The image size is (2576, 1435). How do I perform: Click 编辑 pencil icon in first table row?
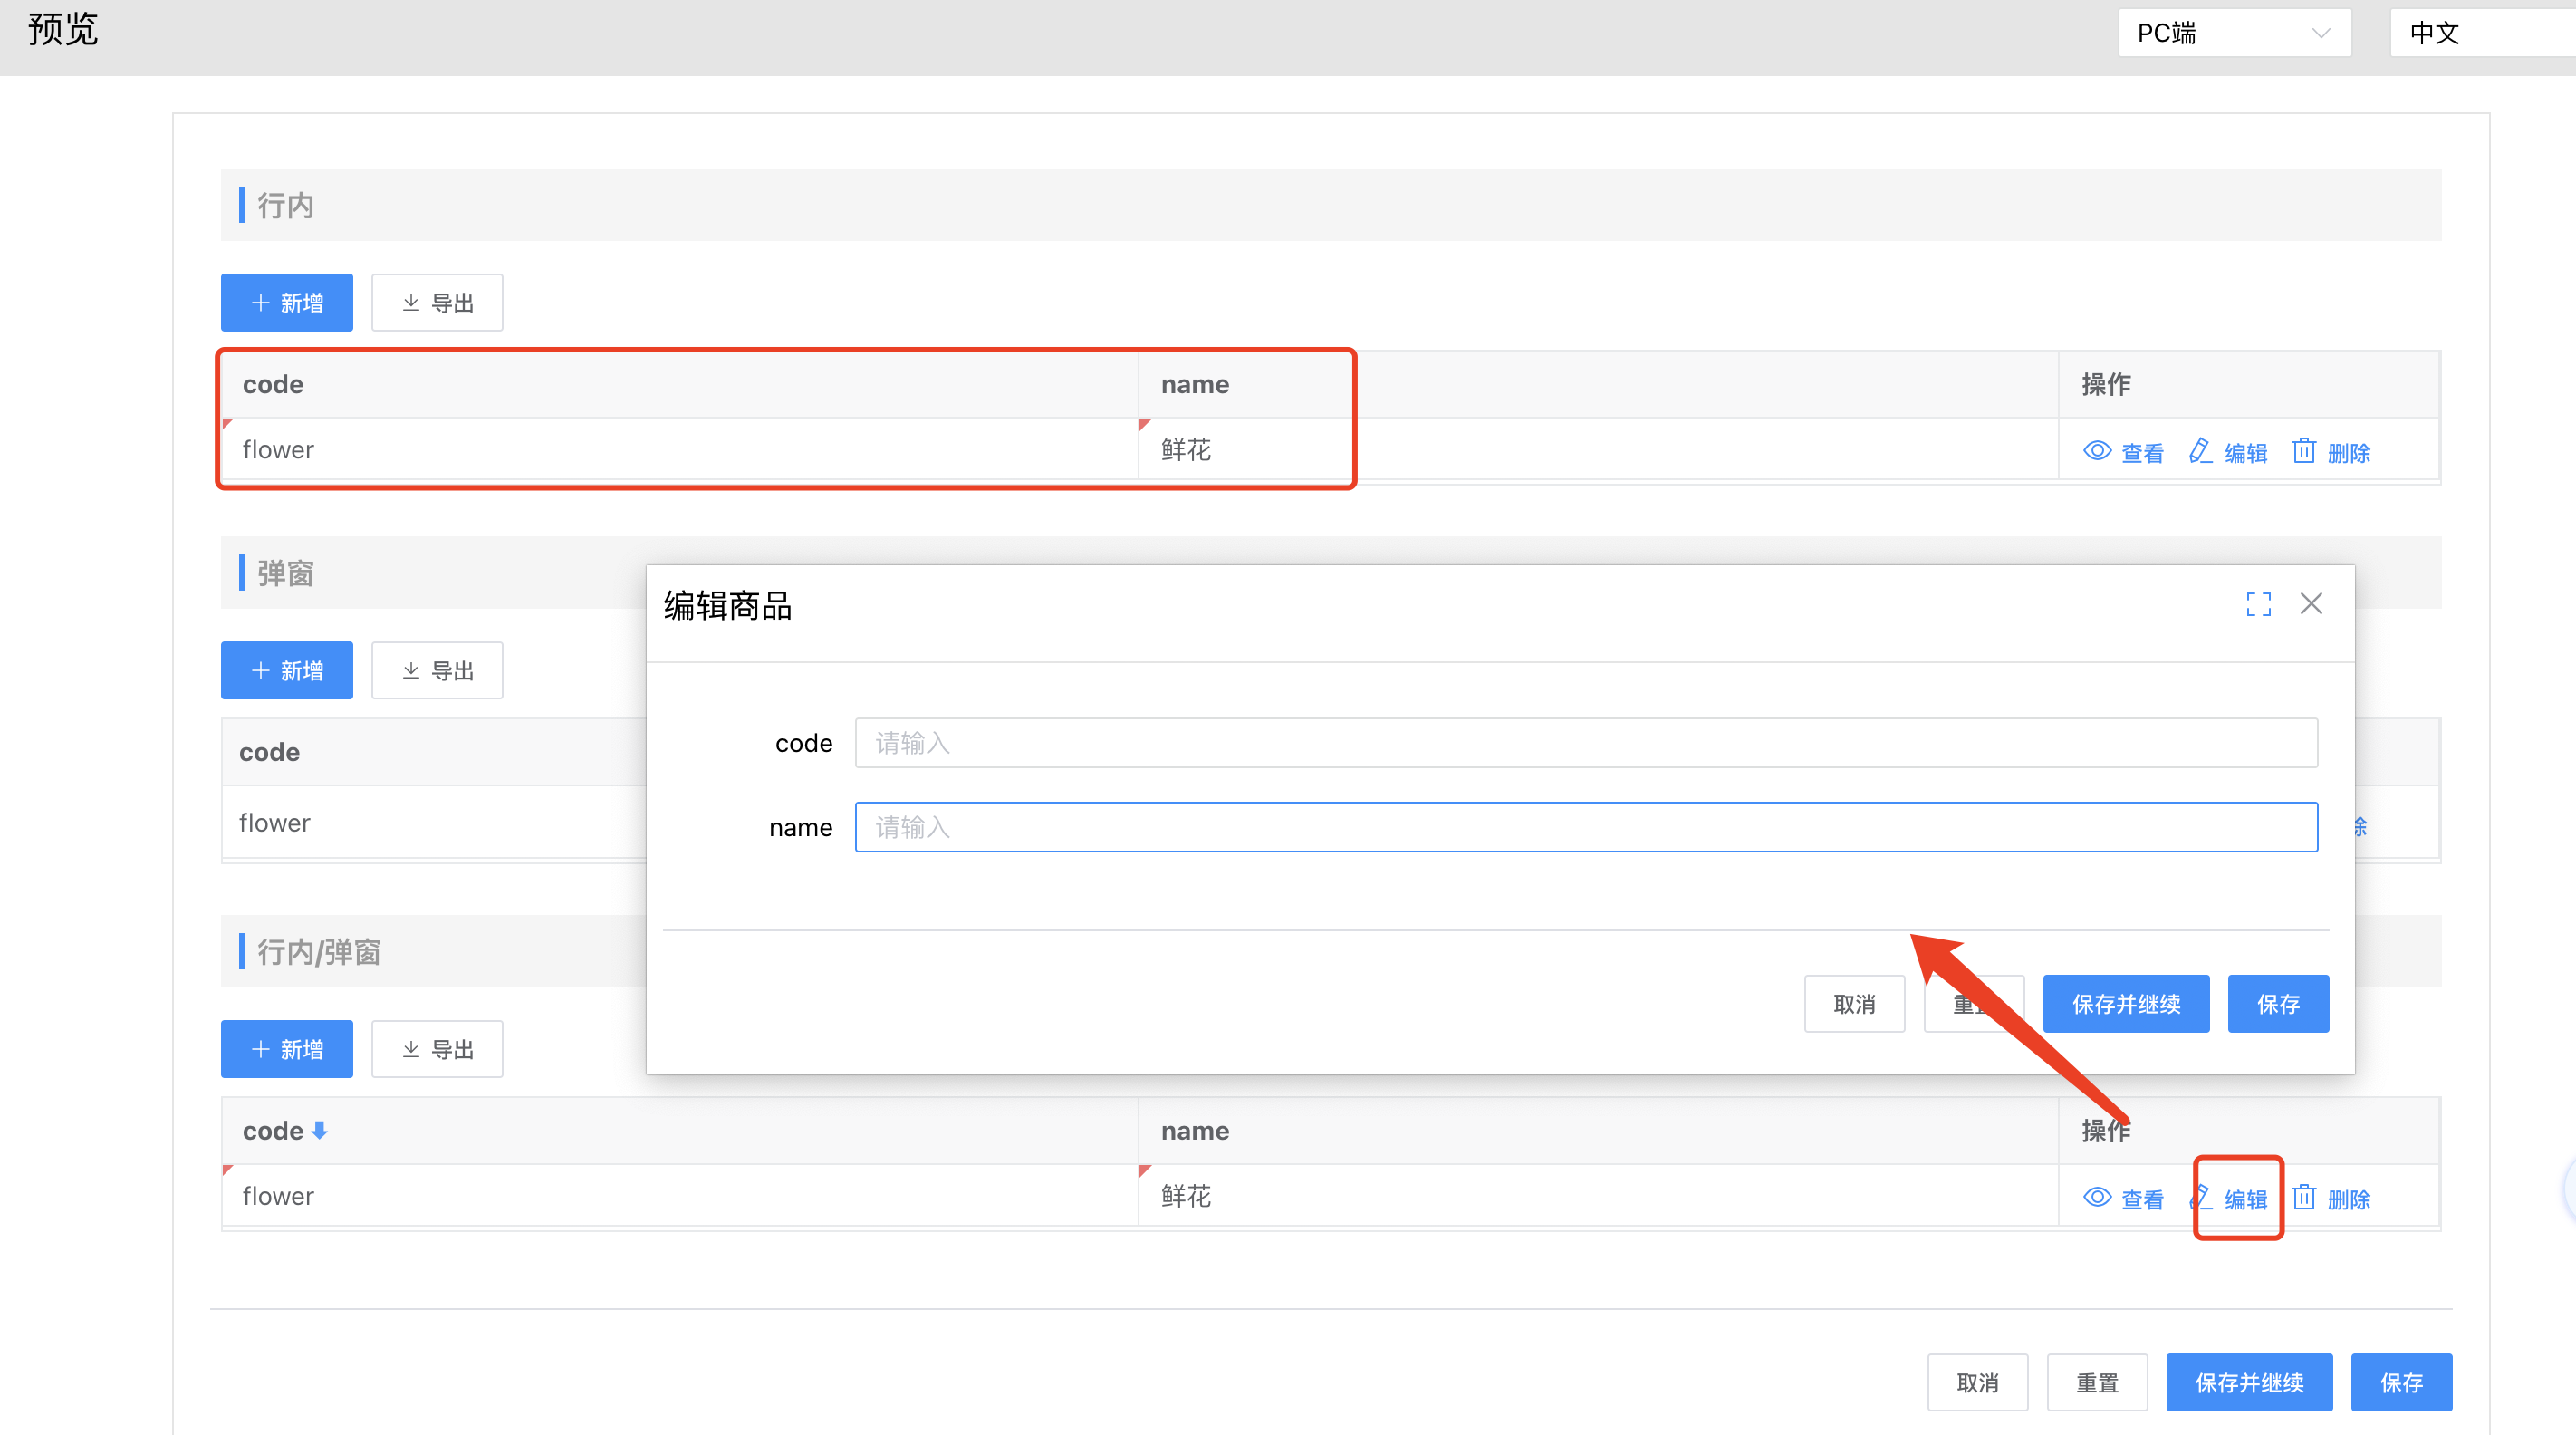click(2200, 451)
